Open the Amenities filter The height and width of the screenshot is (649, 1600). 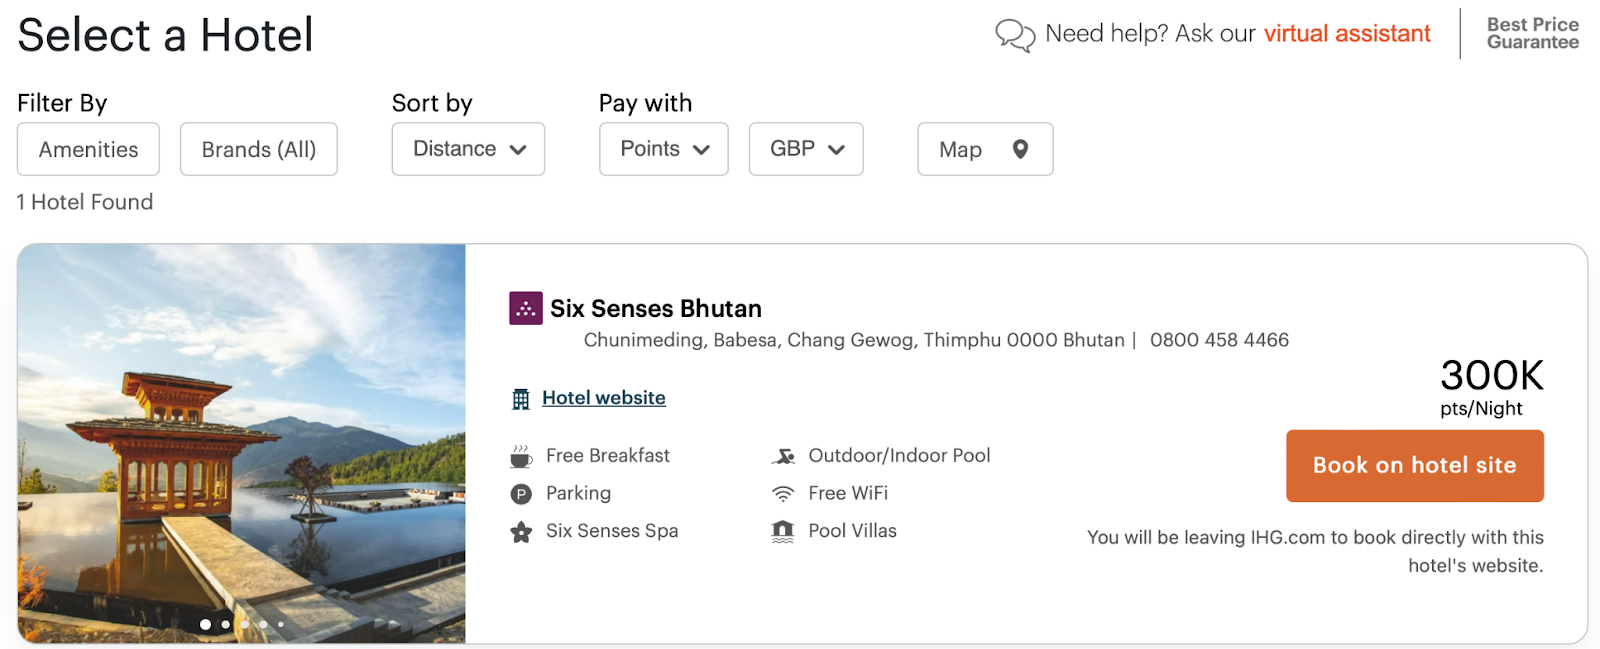88,149
